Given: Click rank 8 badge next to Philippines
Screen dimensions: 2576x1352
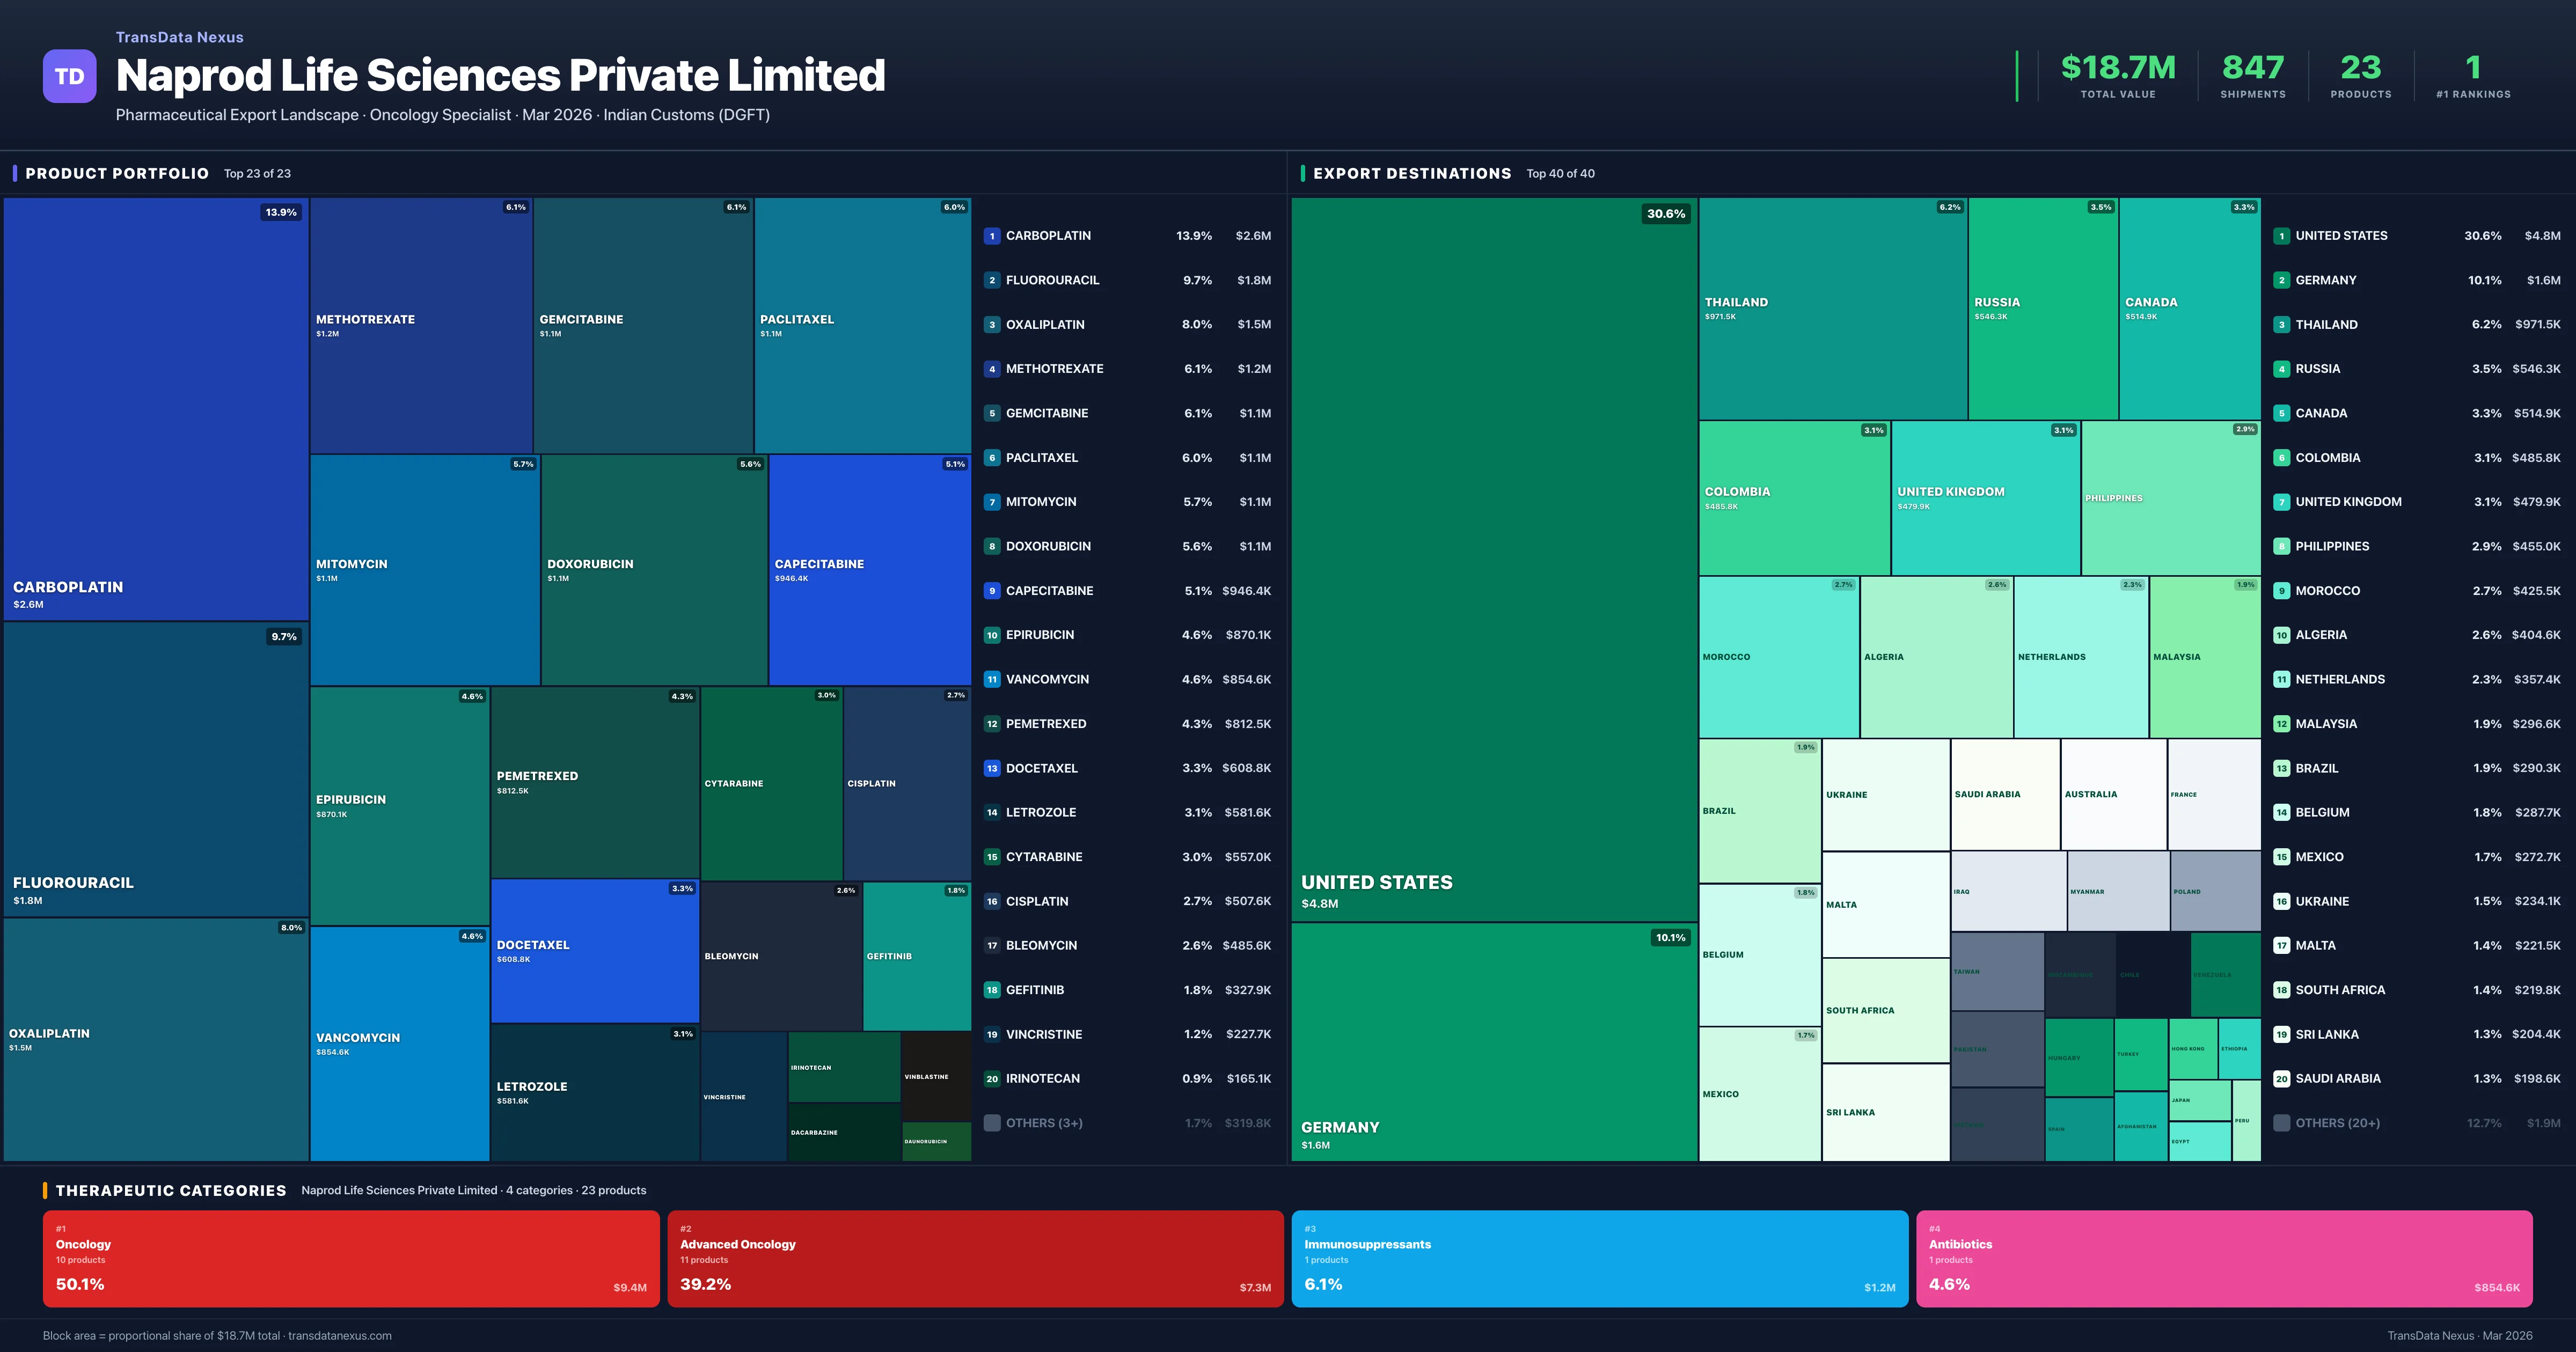Looking at the screenshot, I should tap(2281, 546).
